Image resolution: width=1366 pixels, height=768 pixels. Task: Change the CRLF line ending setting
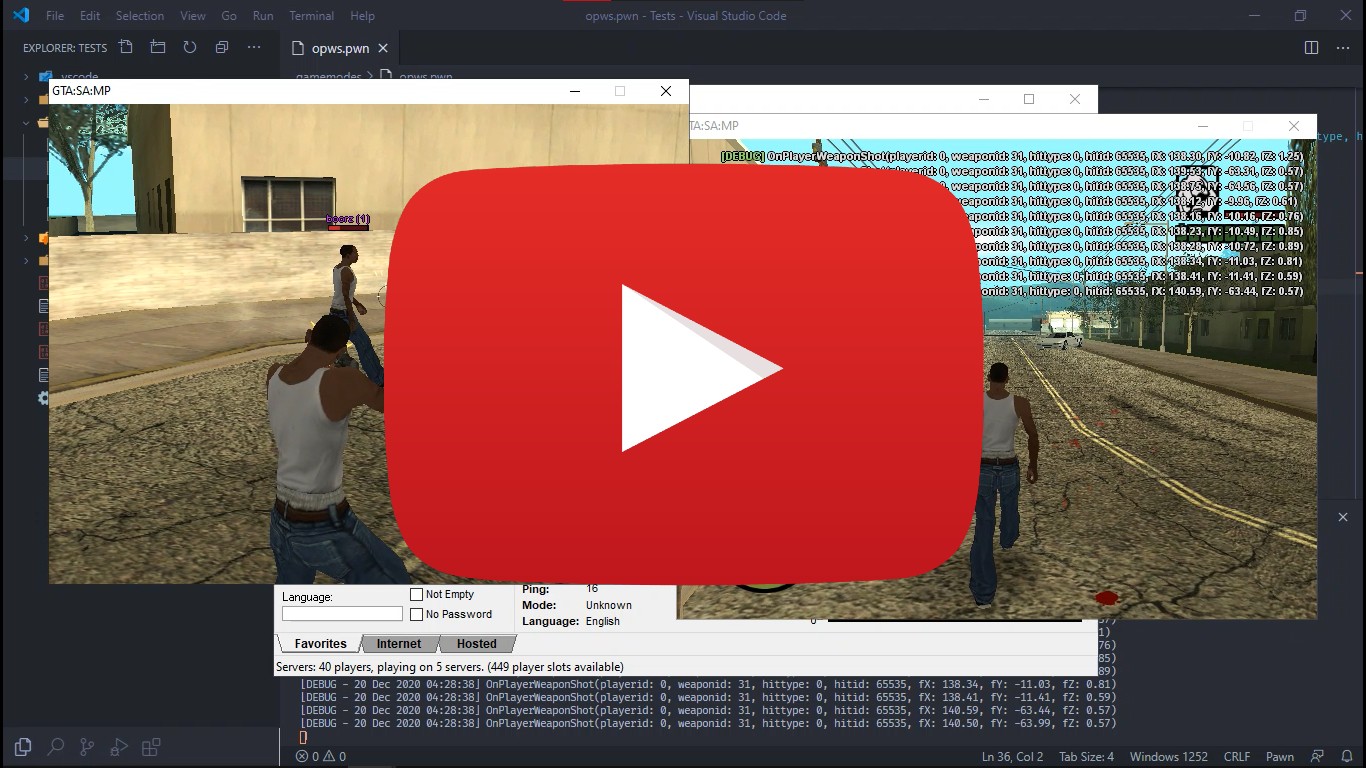point(1236,756)
